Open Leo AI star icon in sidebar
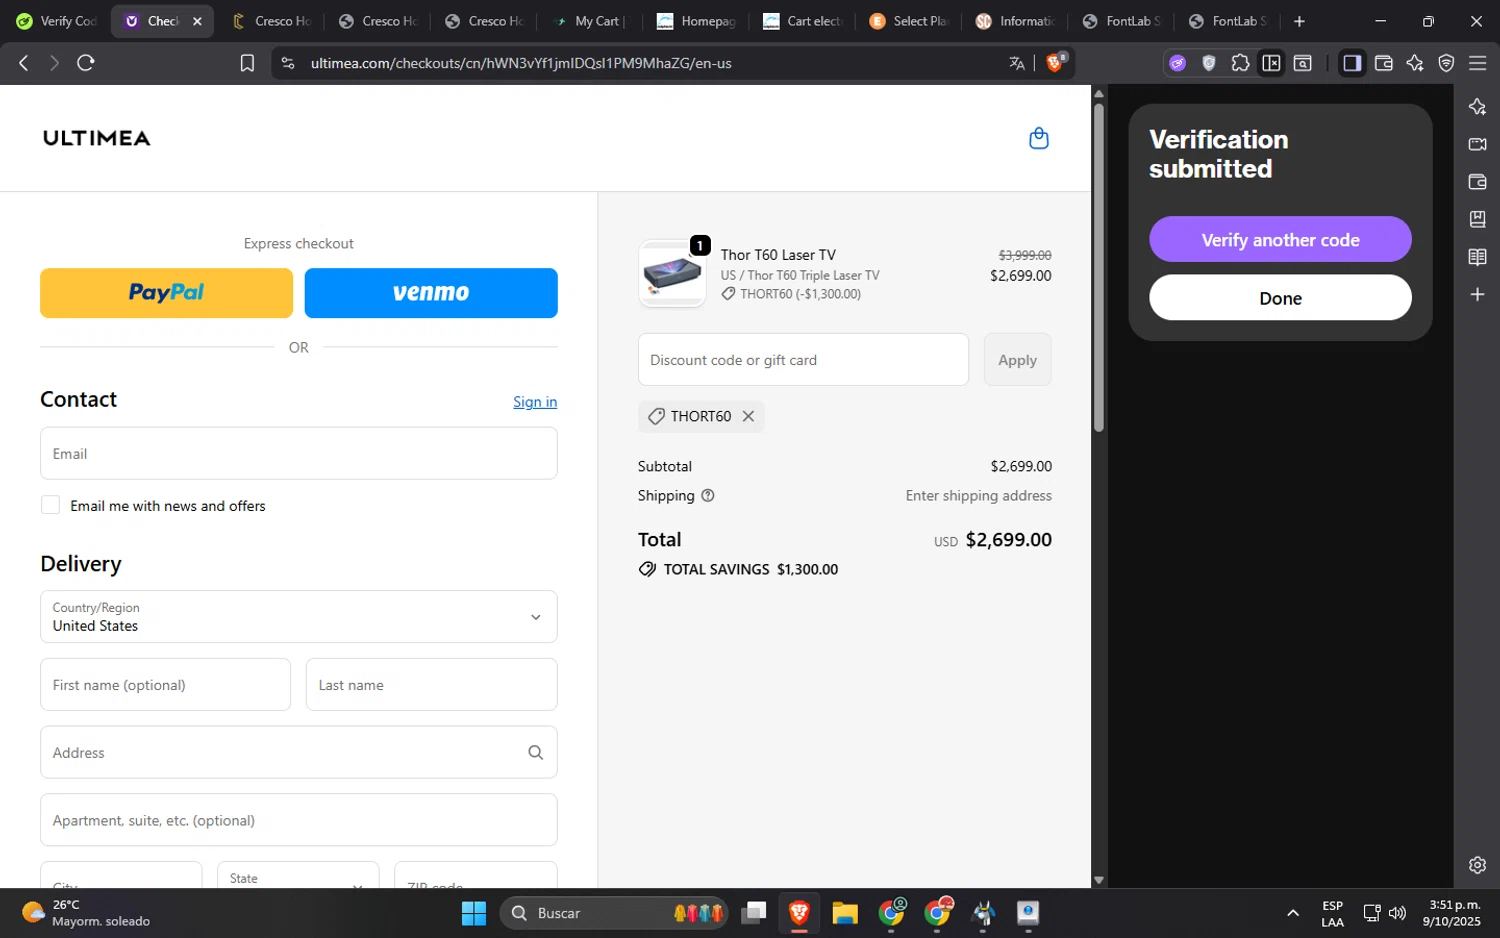1500x938 pixels. (1477, 107)
